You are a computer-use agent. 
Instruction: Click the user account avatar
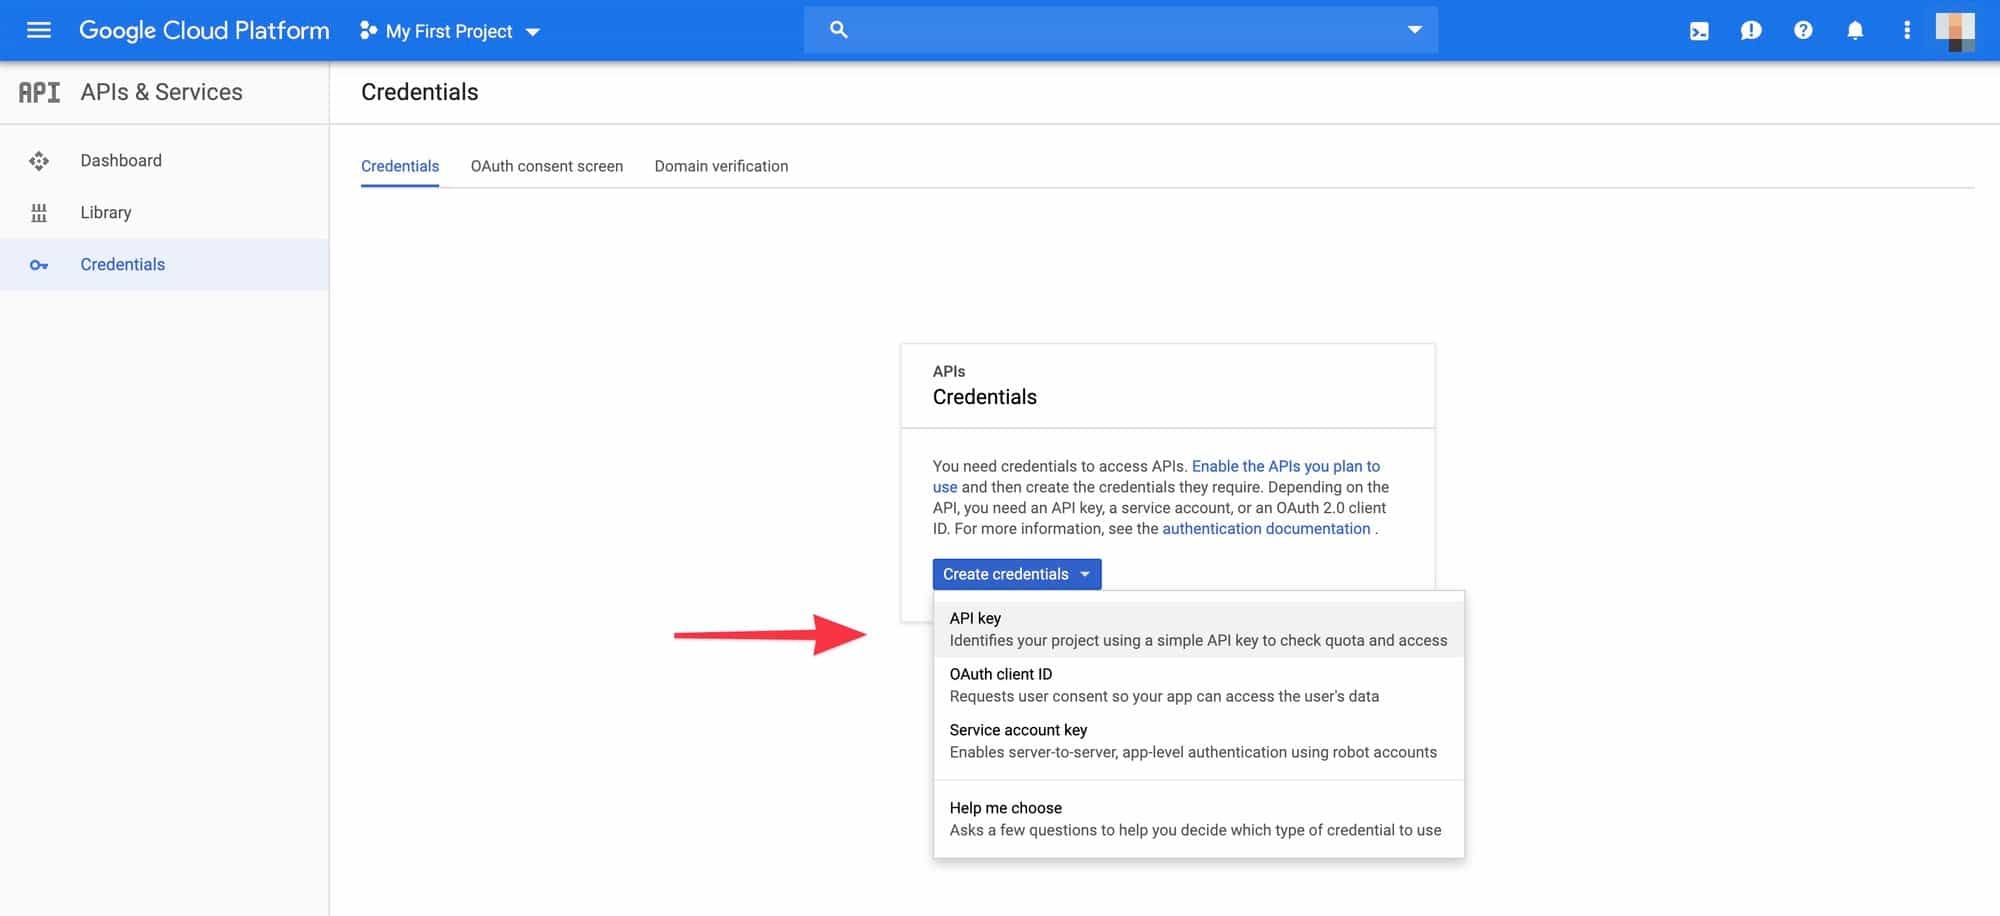point(1955,31)
